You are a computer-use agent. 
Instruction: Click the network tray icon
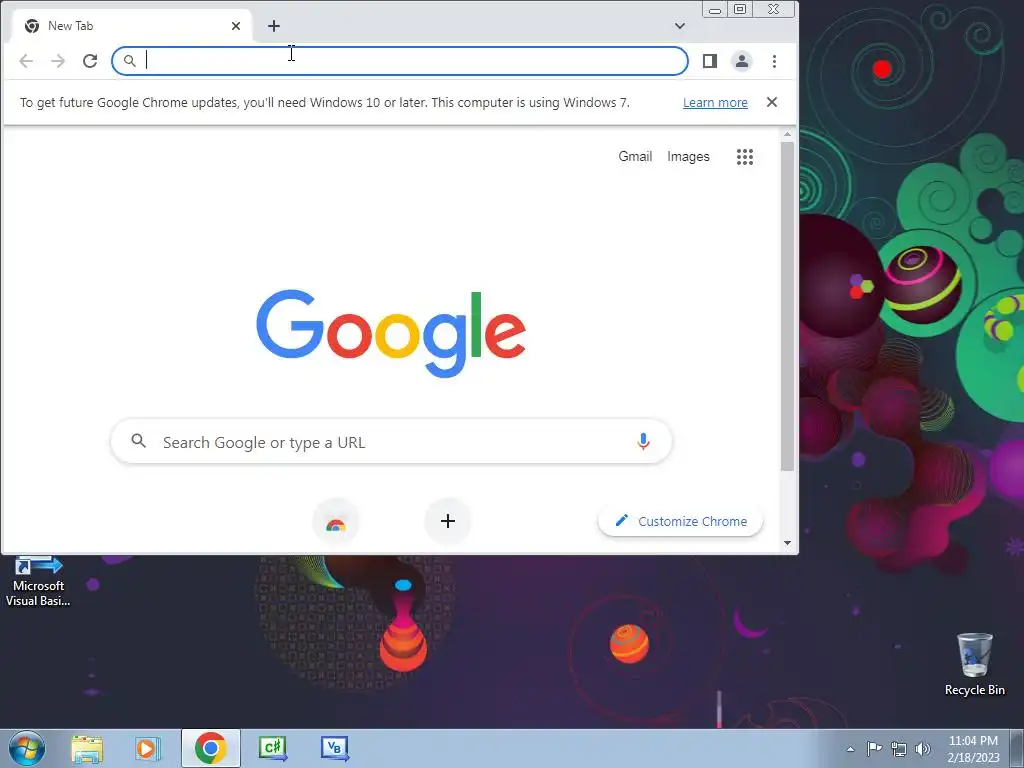(x=899, y=749)
